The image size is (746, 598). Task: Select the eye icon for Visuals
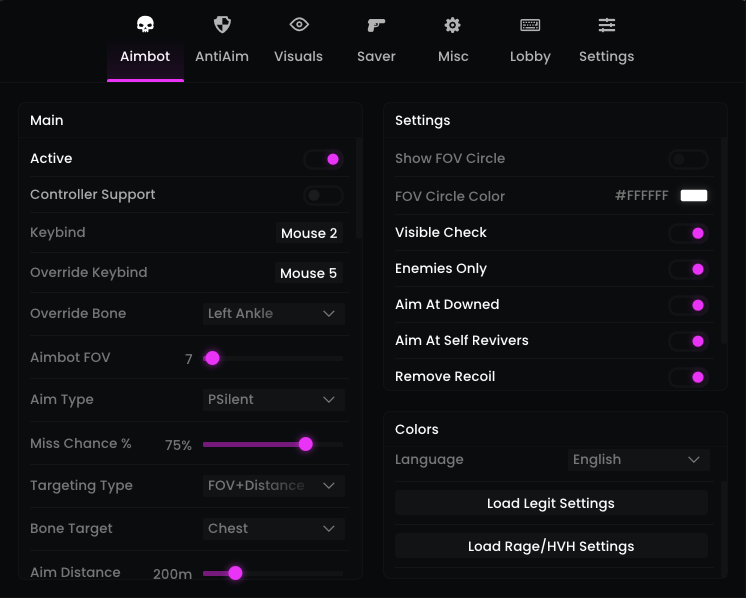pyautogui.click(x=299, y=25)
